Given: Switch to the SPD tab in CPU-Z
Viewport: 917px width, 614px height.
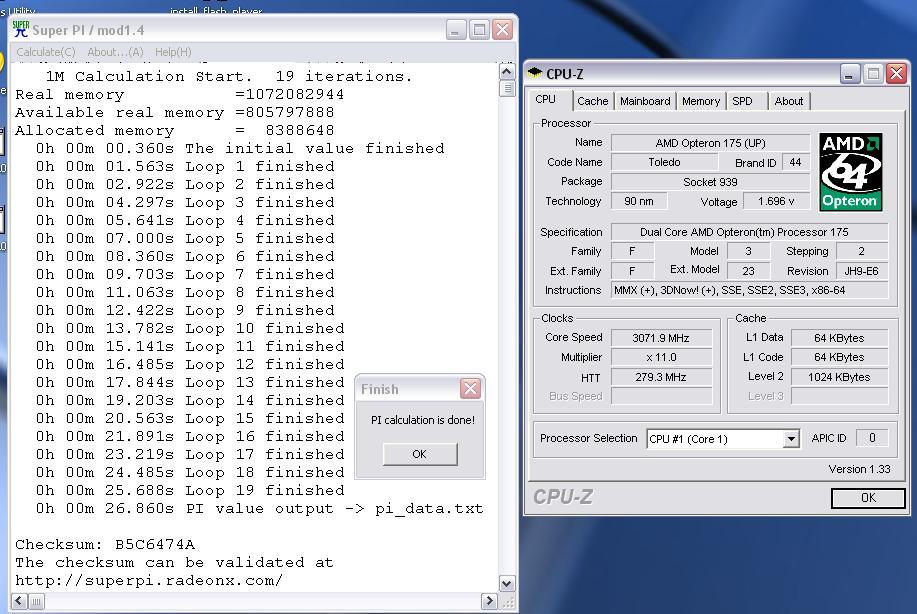Looking at the screenshot, I should pyautogui.click(x=743, y=101).
